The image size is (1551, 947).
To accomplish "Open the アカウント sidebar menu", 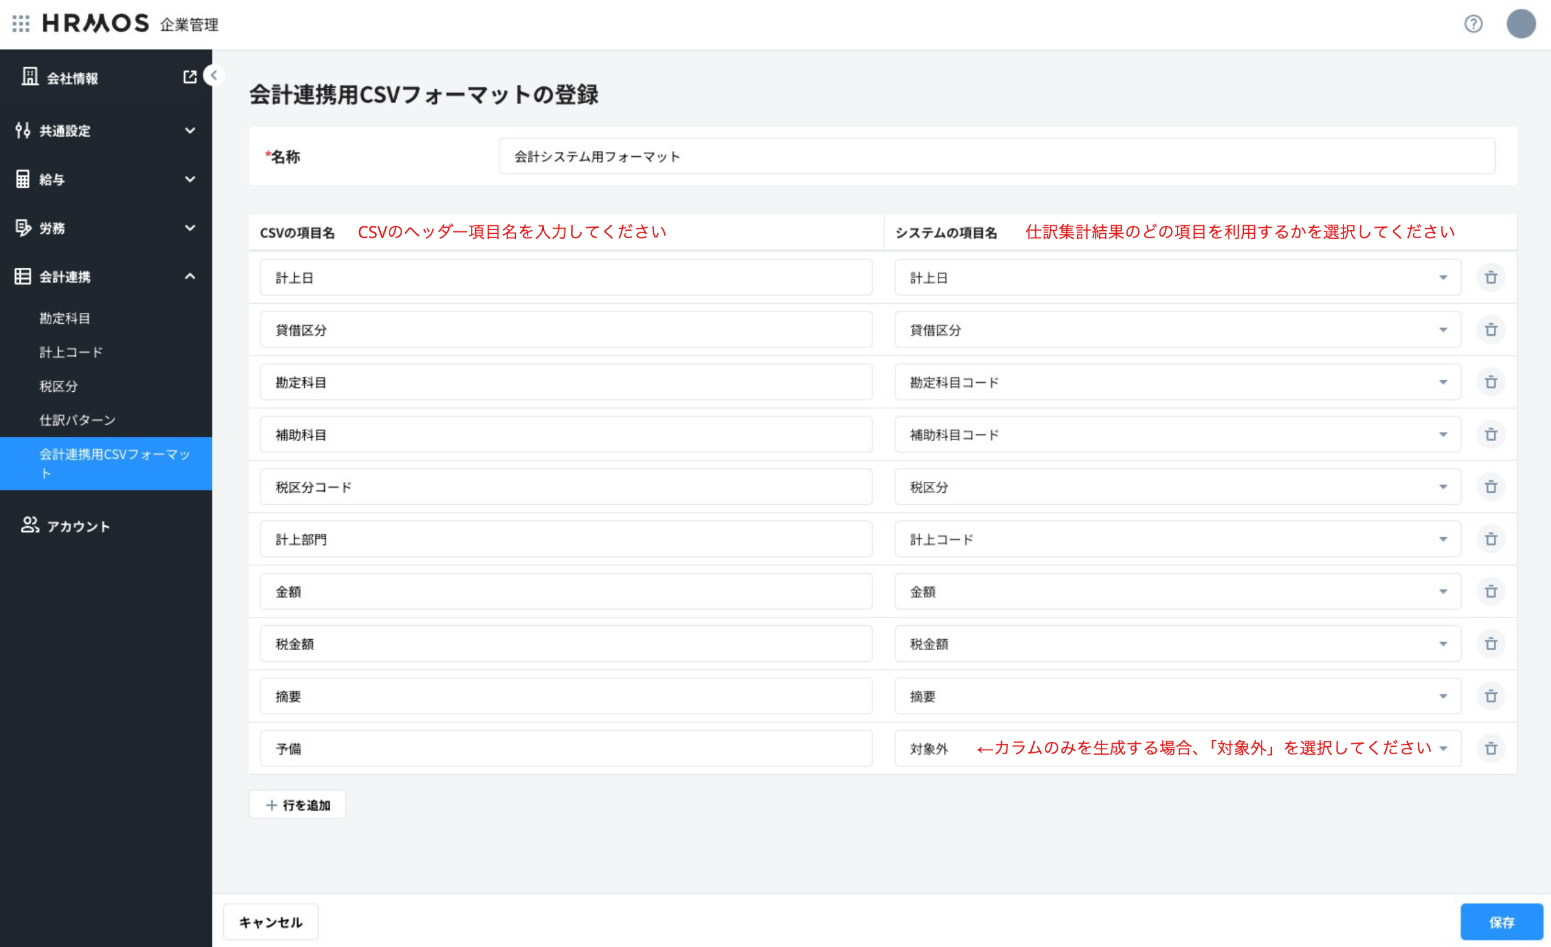I will (x=78, y=526).
